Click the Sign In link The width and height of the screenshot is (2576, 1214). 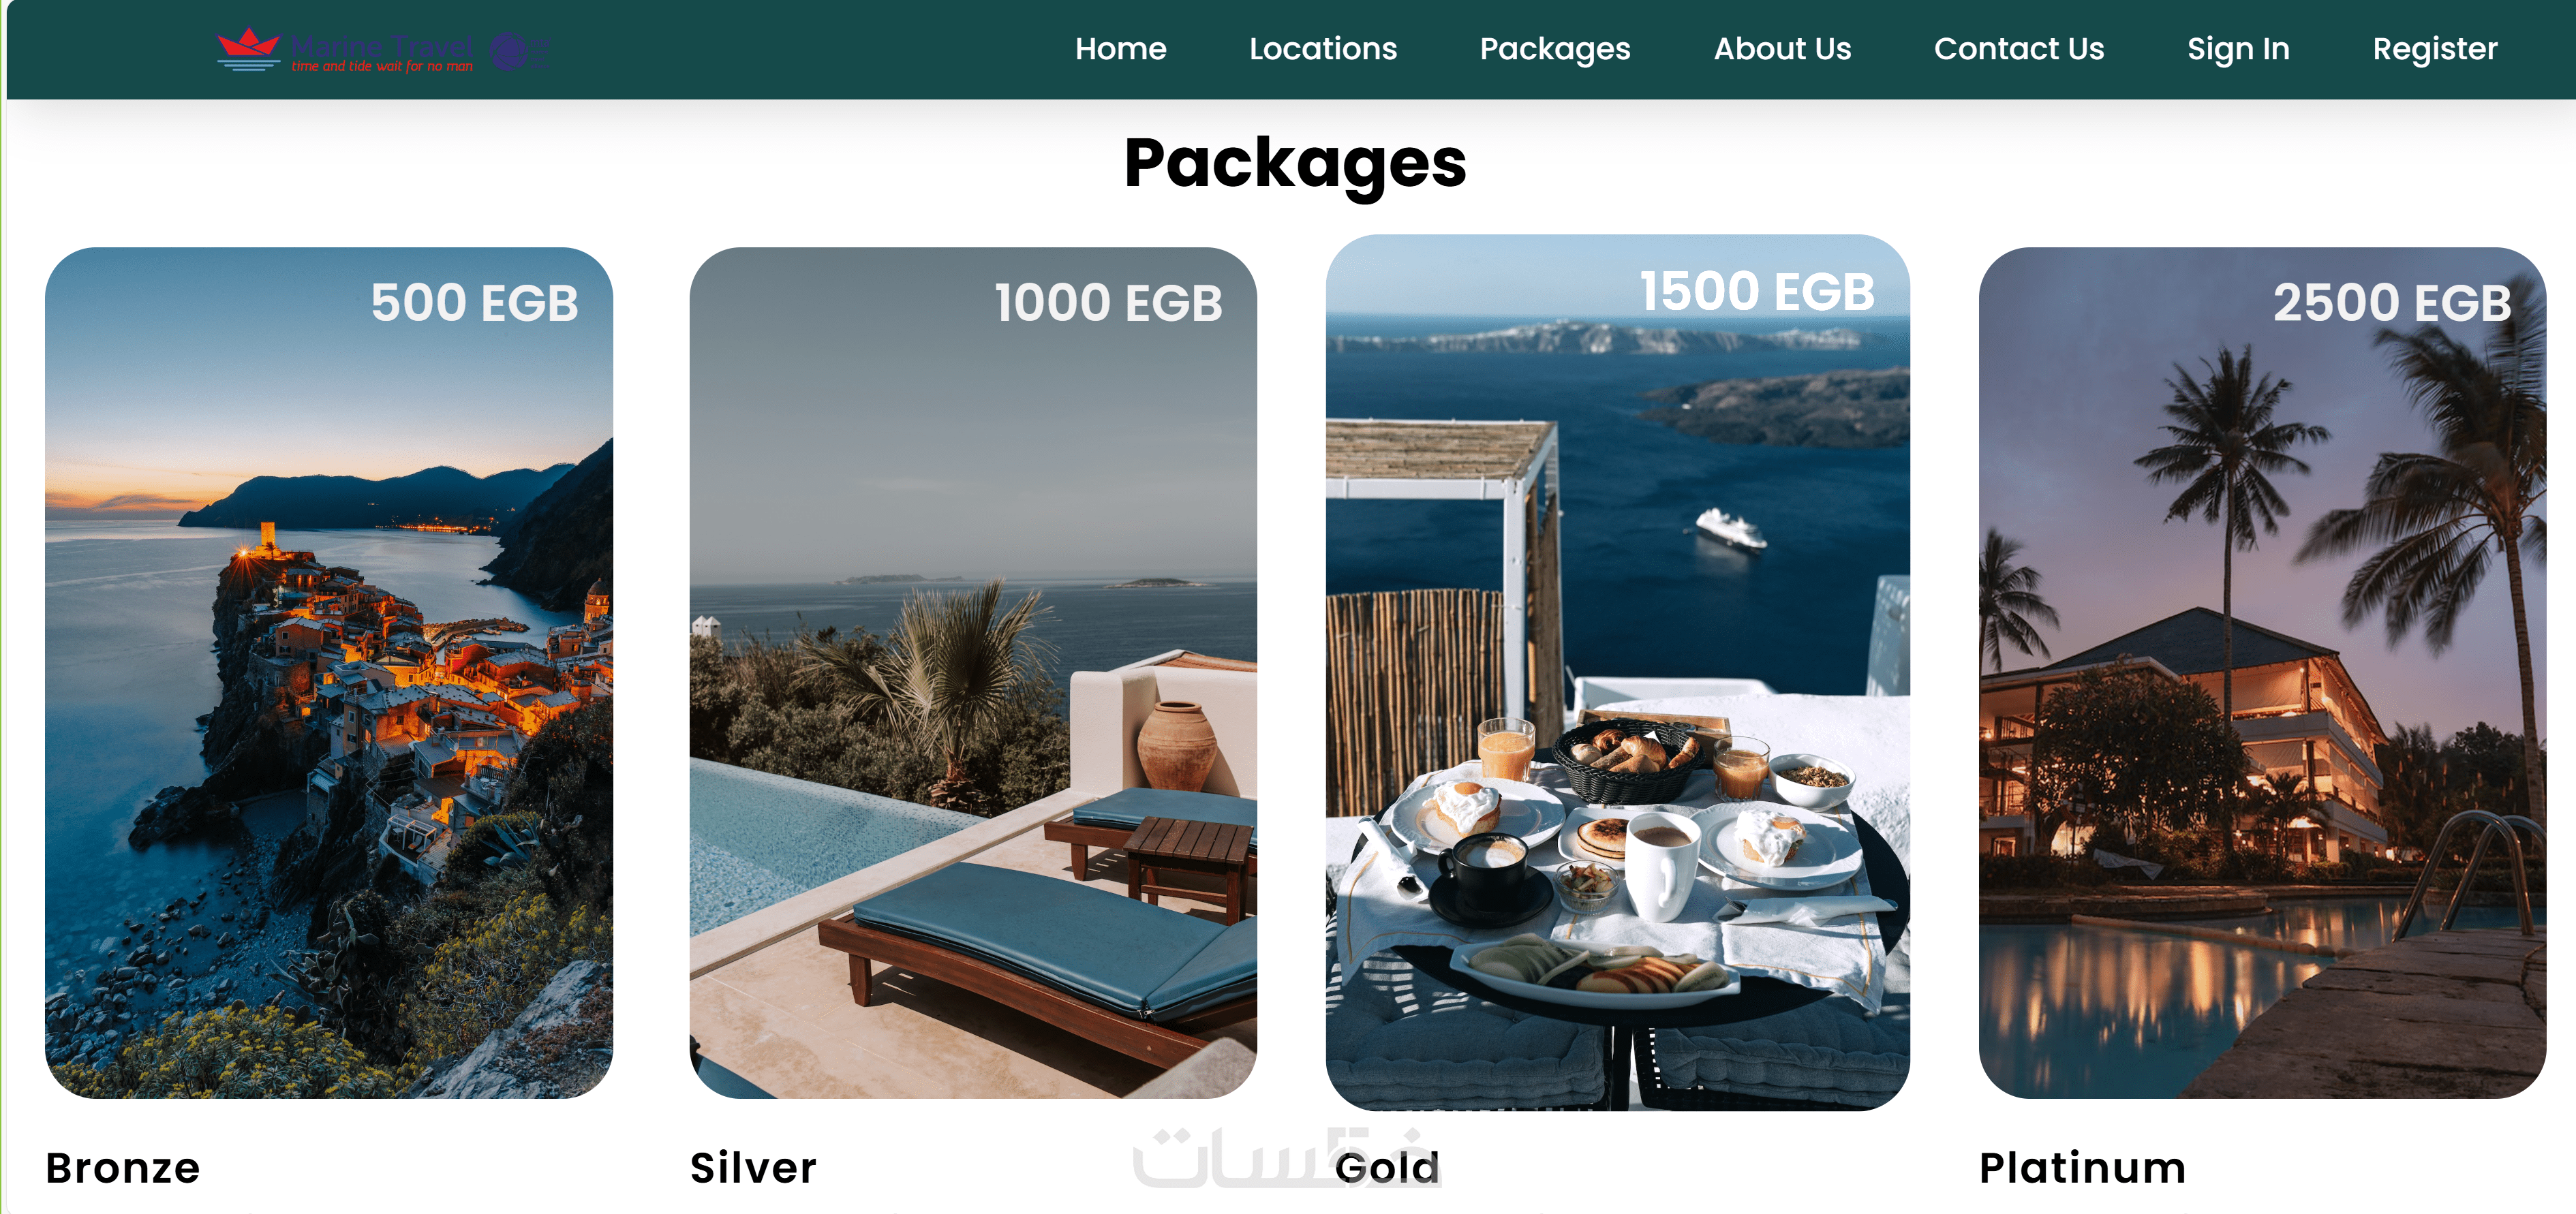[2238, 49]
